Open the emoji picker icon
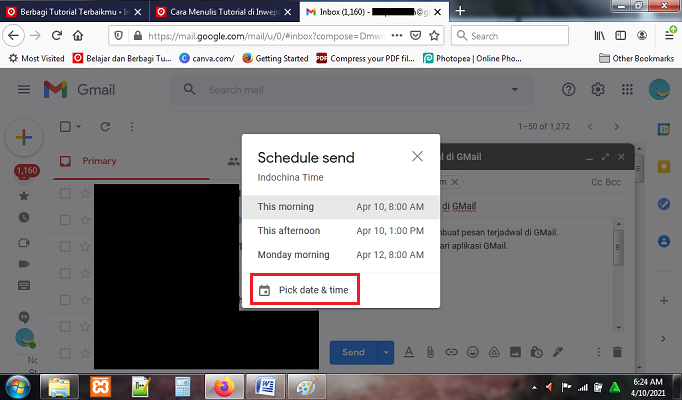Image resolution: width=682 pixels, height=400 pixels. (473, 352)
